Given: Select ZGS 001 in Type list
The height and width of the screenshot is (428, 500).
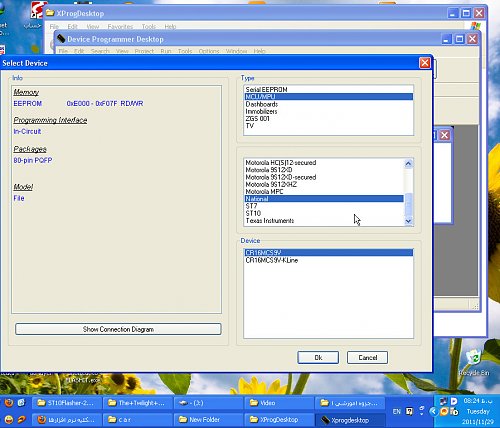Looking at the screenshot, I should pyautogui.click(x=328, y=118).
